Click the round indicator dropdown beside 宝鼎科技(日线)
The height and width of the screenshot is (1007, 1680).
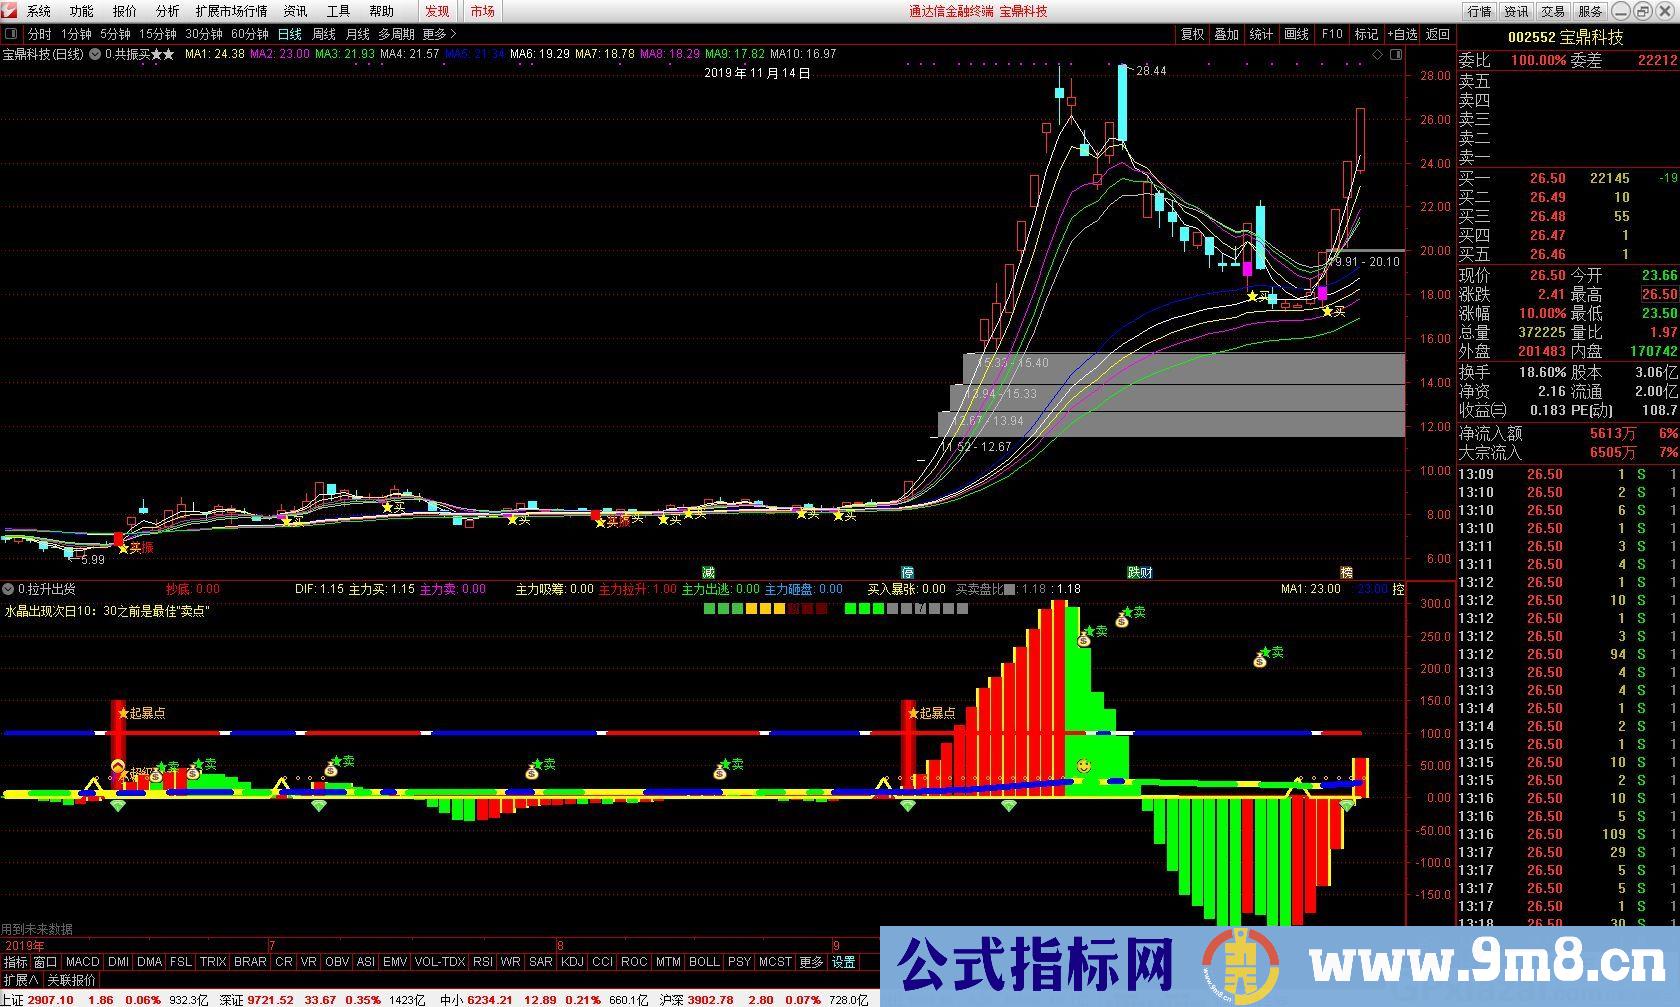click(x=95, y=54)
